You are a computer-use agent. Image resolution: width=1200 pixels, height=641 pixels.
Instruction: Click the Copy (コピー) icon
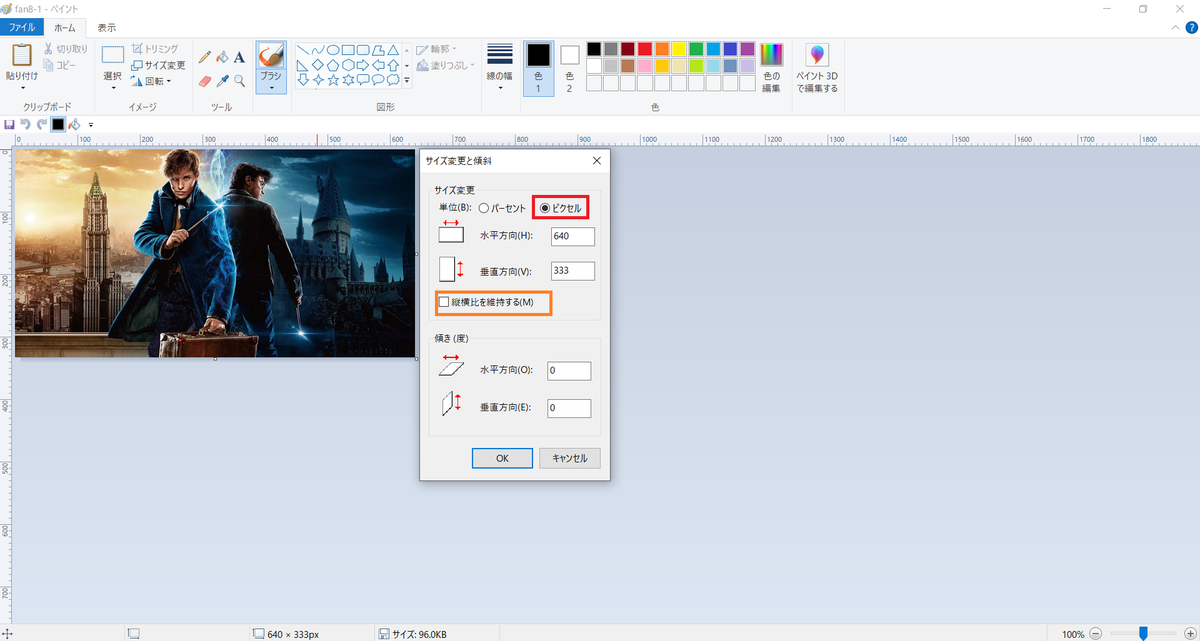tap(48, 65)
